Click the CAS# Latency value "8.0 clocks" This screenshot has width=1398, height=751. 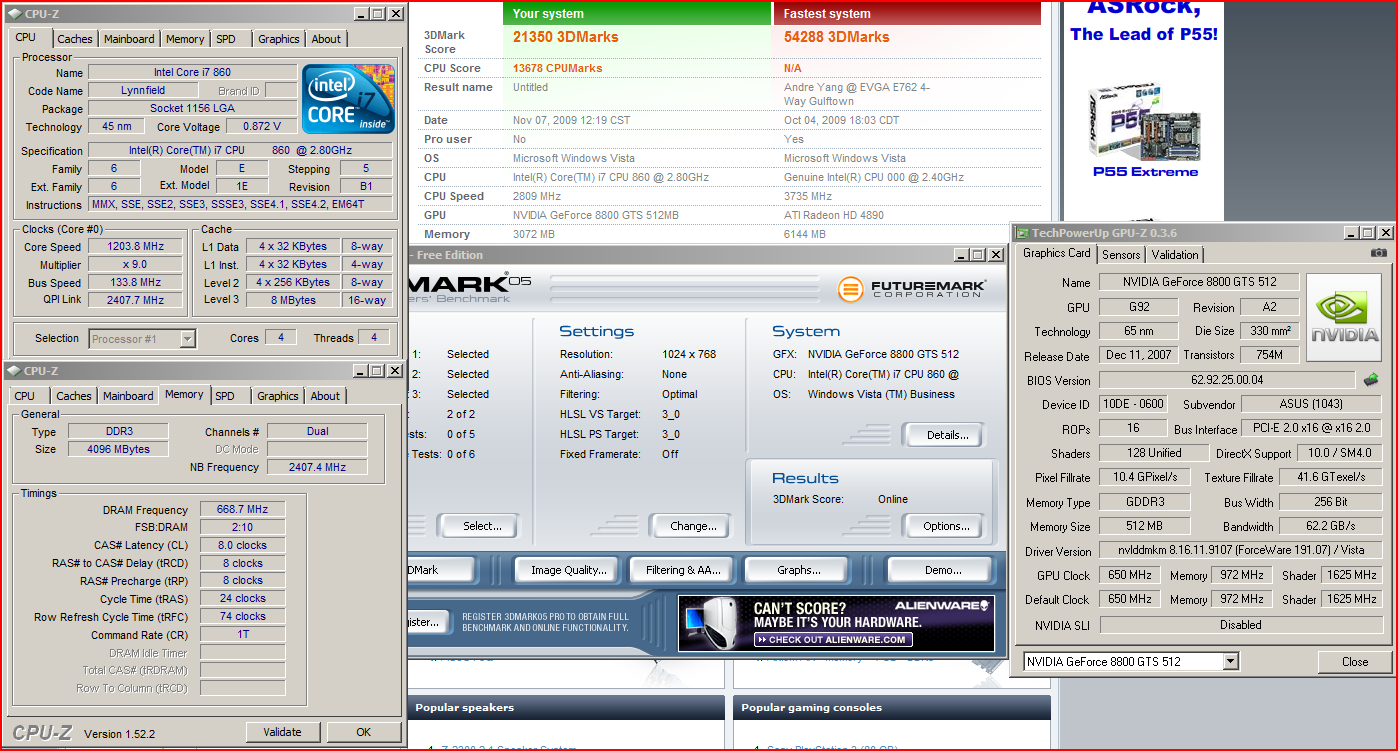242,546
